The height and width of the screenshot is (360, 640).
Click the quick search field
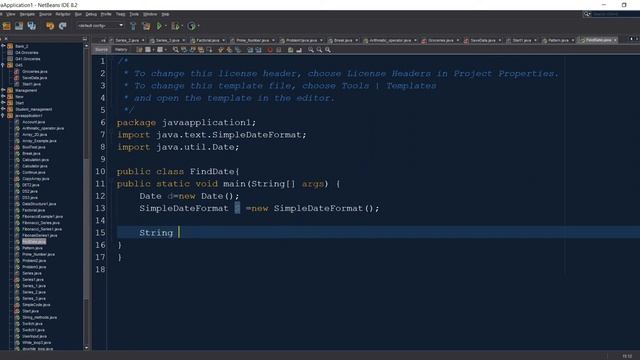pos(616,14)
